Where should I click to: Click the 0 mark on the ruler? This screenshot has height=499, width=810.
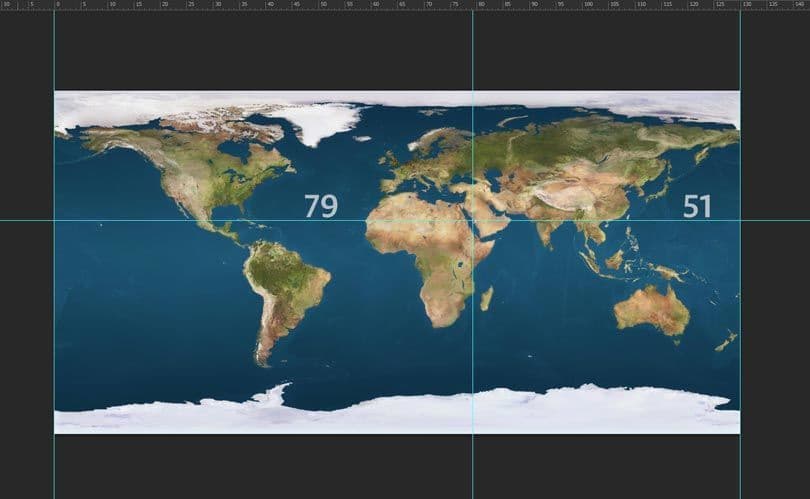[x=57, y=4]
